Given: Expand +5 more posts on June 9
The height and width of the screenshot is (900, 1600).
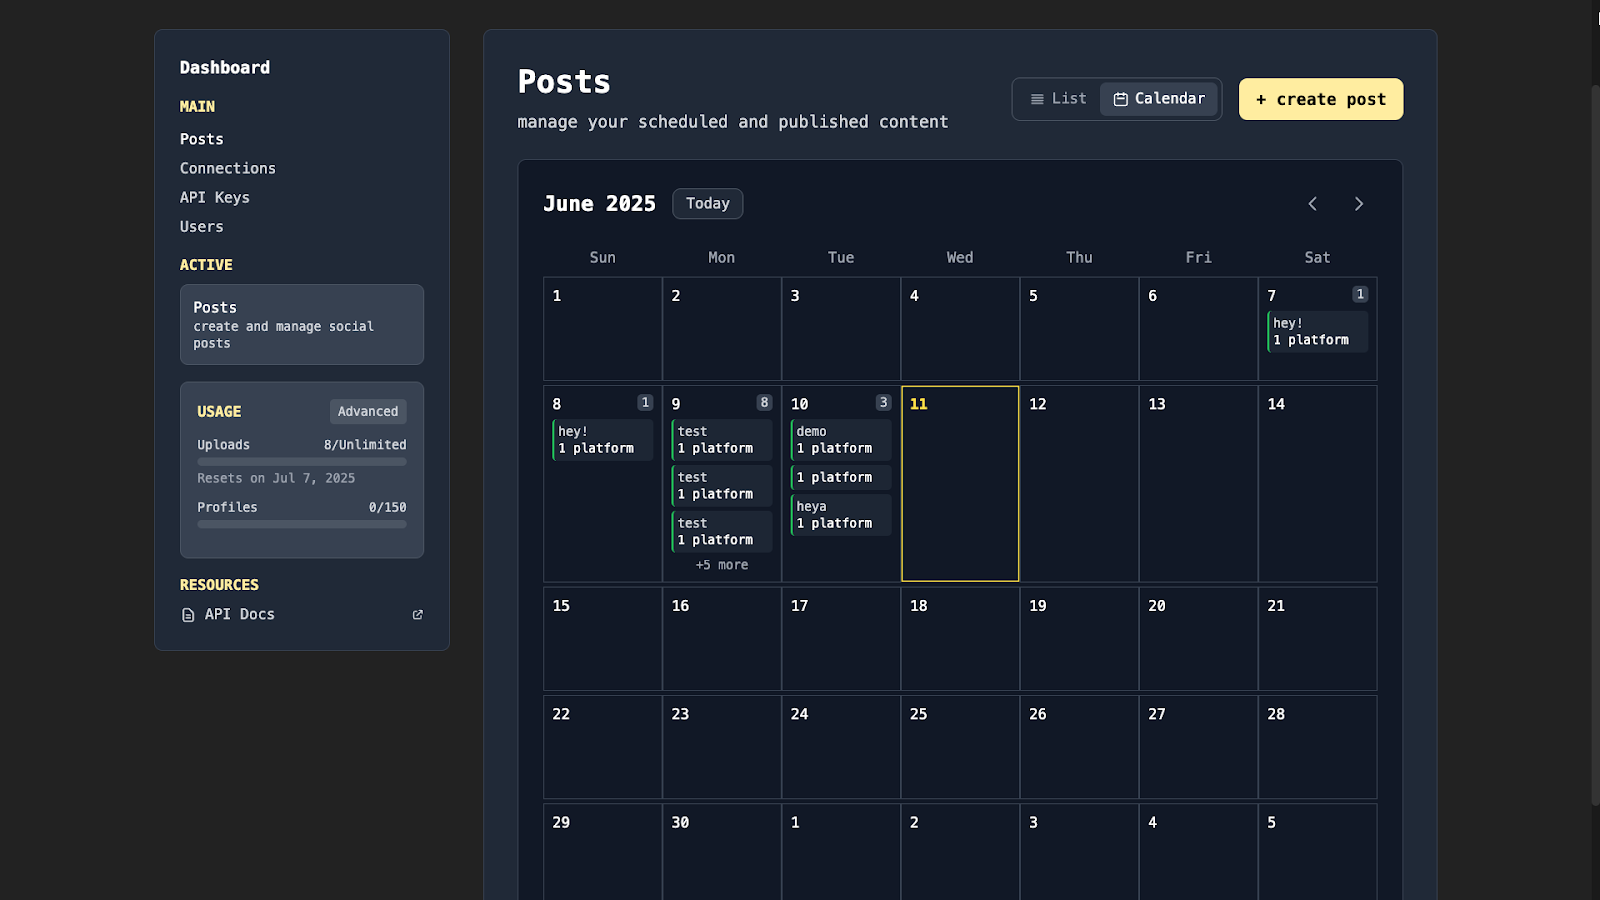Looking at the screenshot, I should click(x=721, y=564).
